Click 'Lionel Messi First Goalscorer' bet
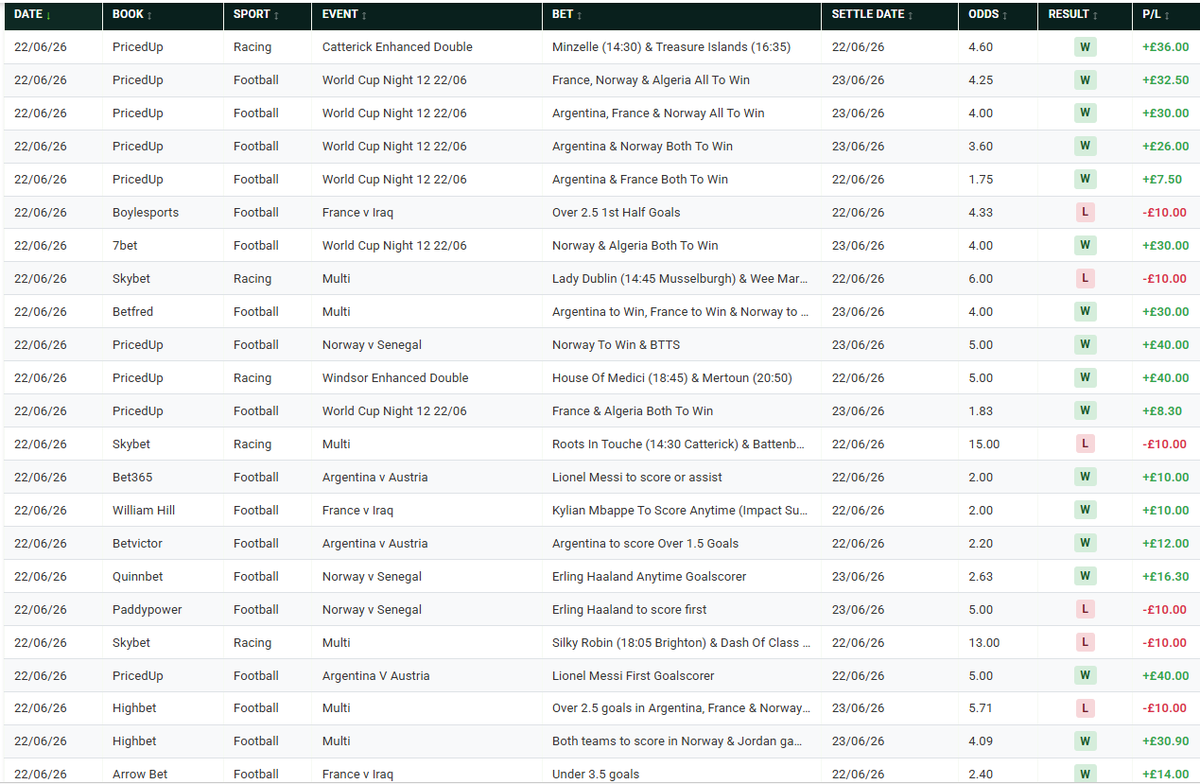Viewport: 1200px width, 784px height. click(633, 676)
